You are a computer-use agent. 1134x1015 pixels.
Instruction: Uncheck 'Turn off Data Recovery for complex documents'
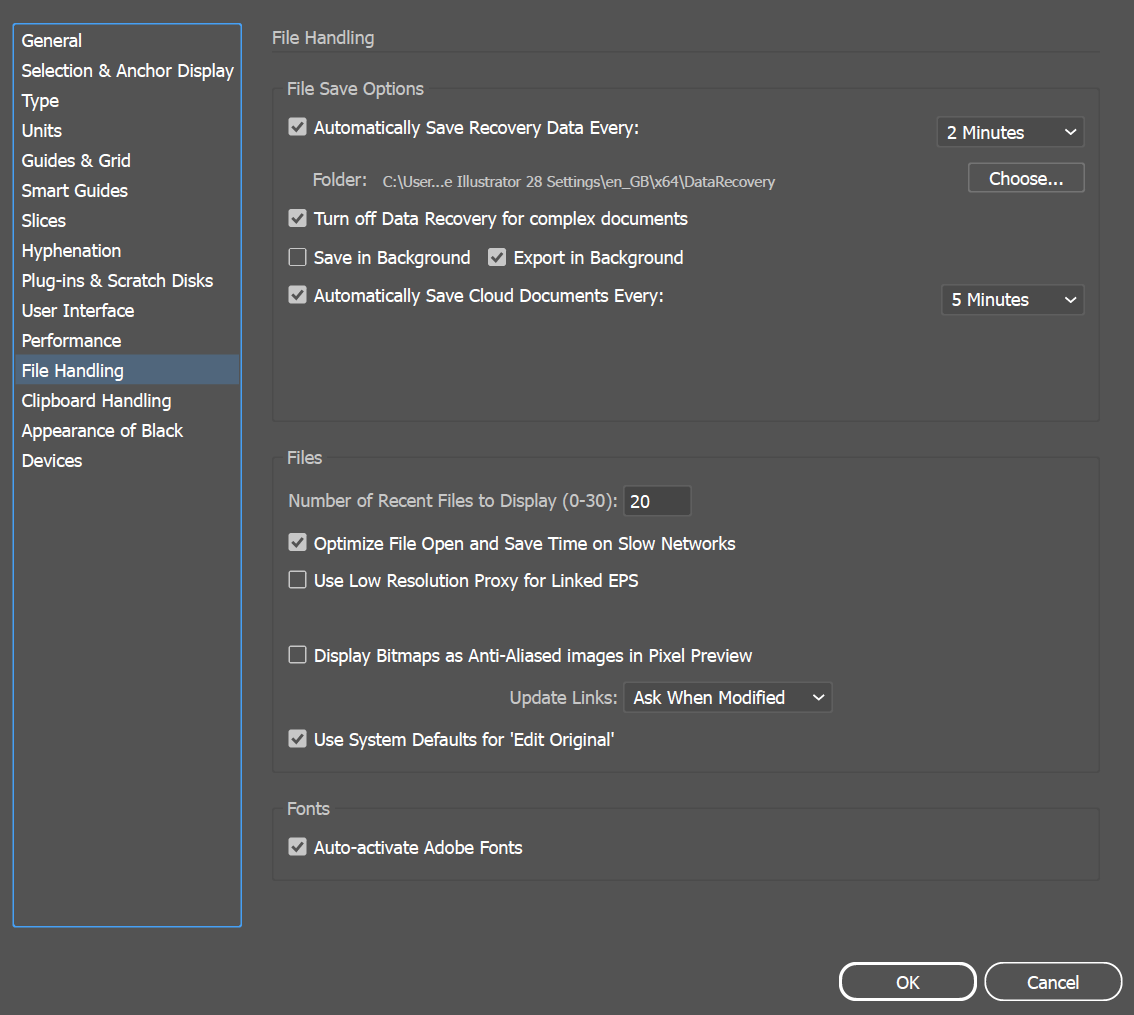click(297, 218)
